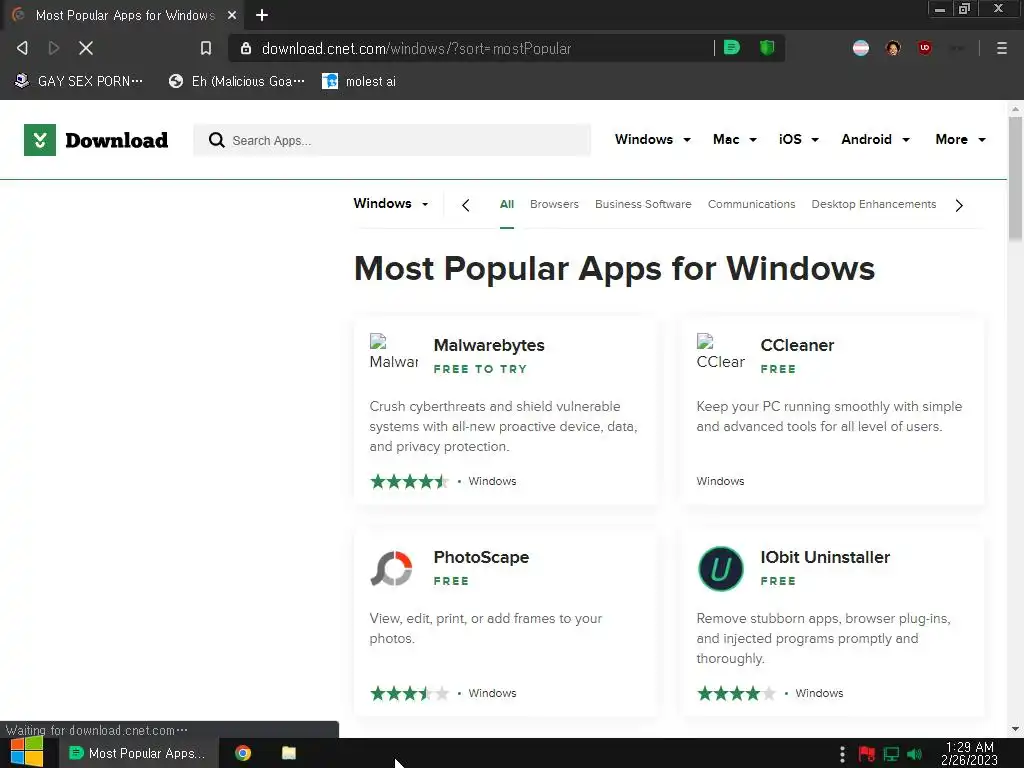The width and height of the screenshot is (1024, 768).
Task: Click the search magnifier icon
Action: click(217, 140)
